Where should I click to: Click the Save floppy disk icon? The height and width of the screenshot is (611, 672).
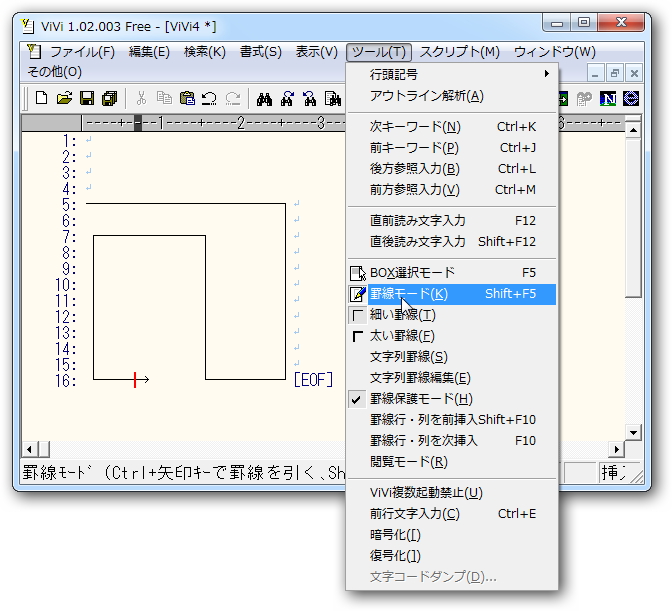point(87,99)
